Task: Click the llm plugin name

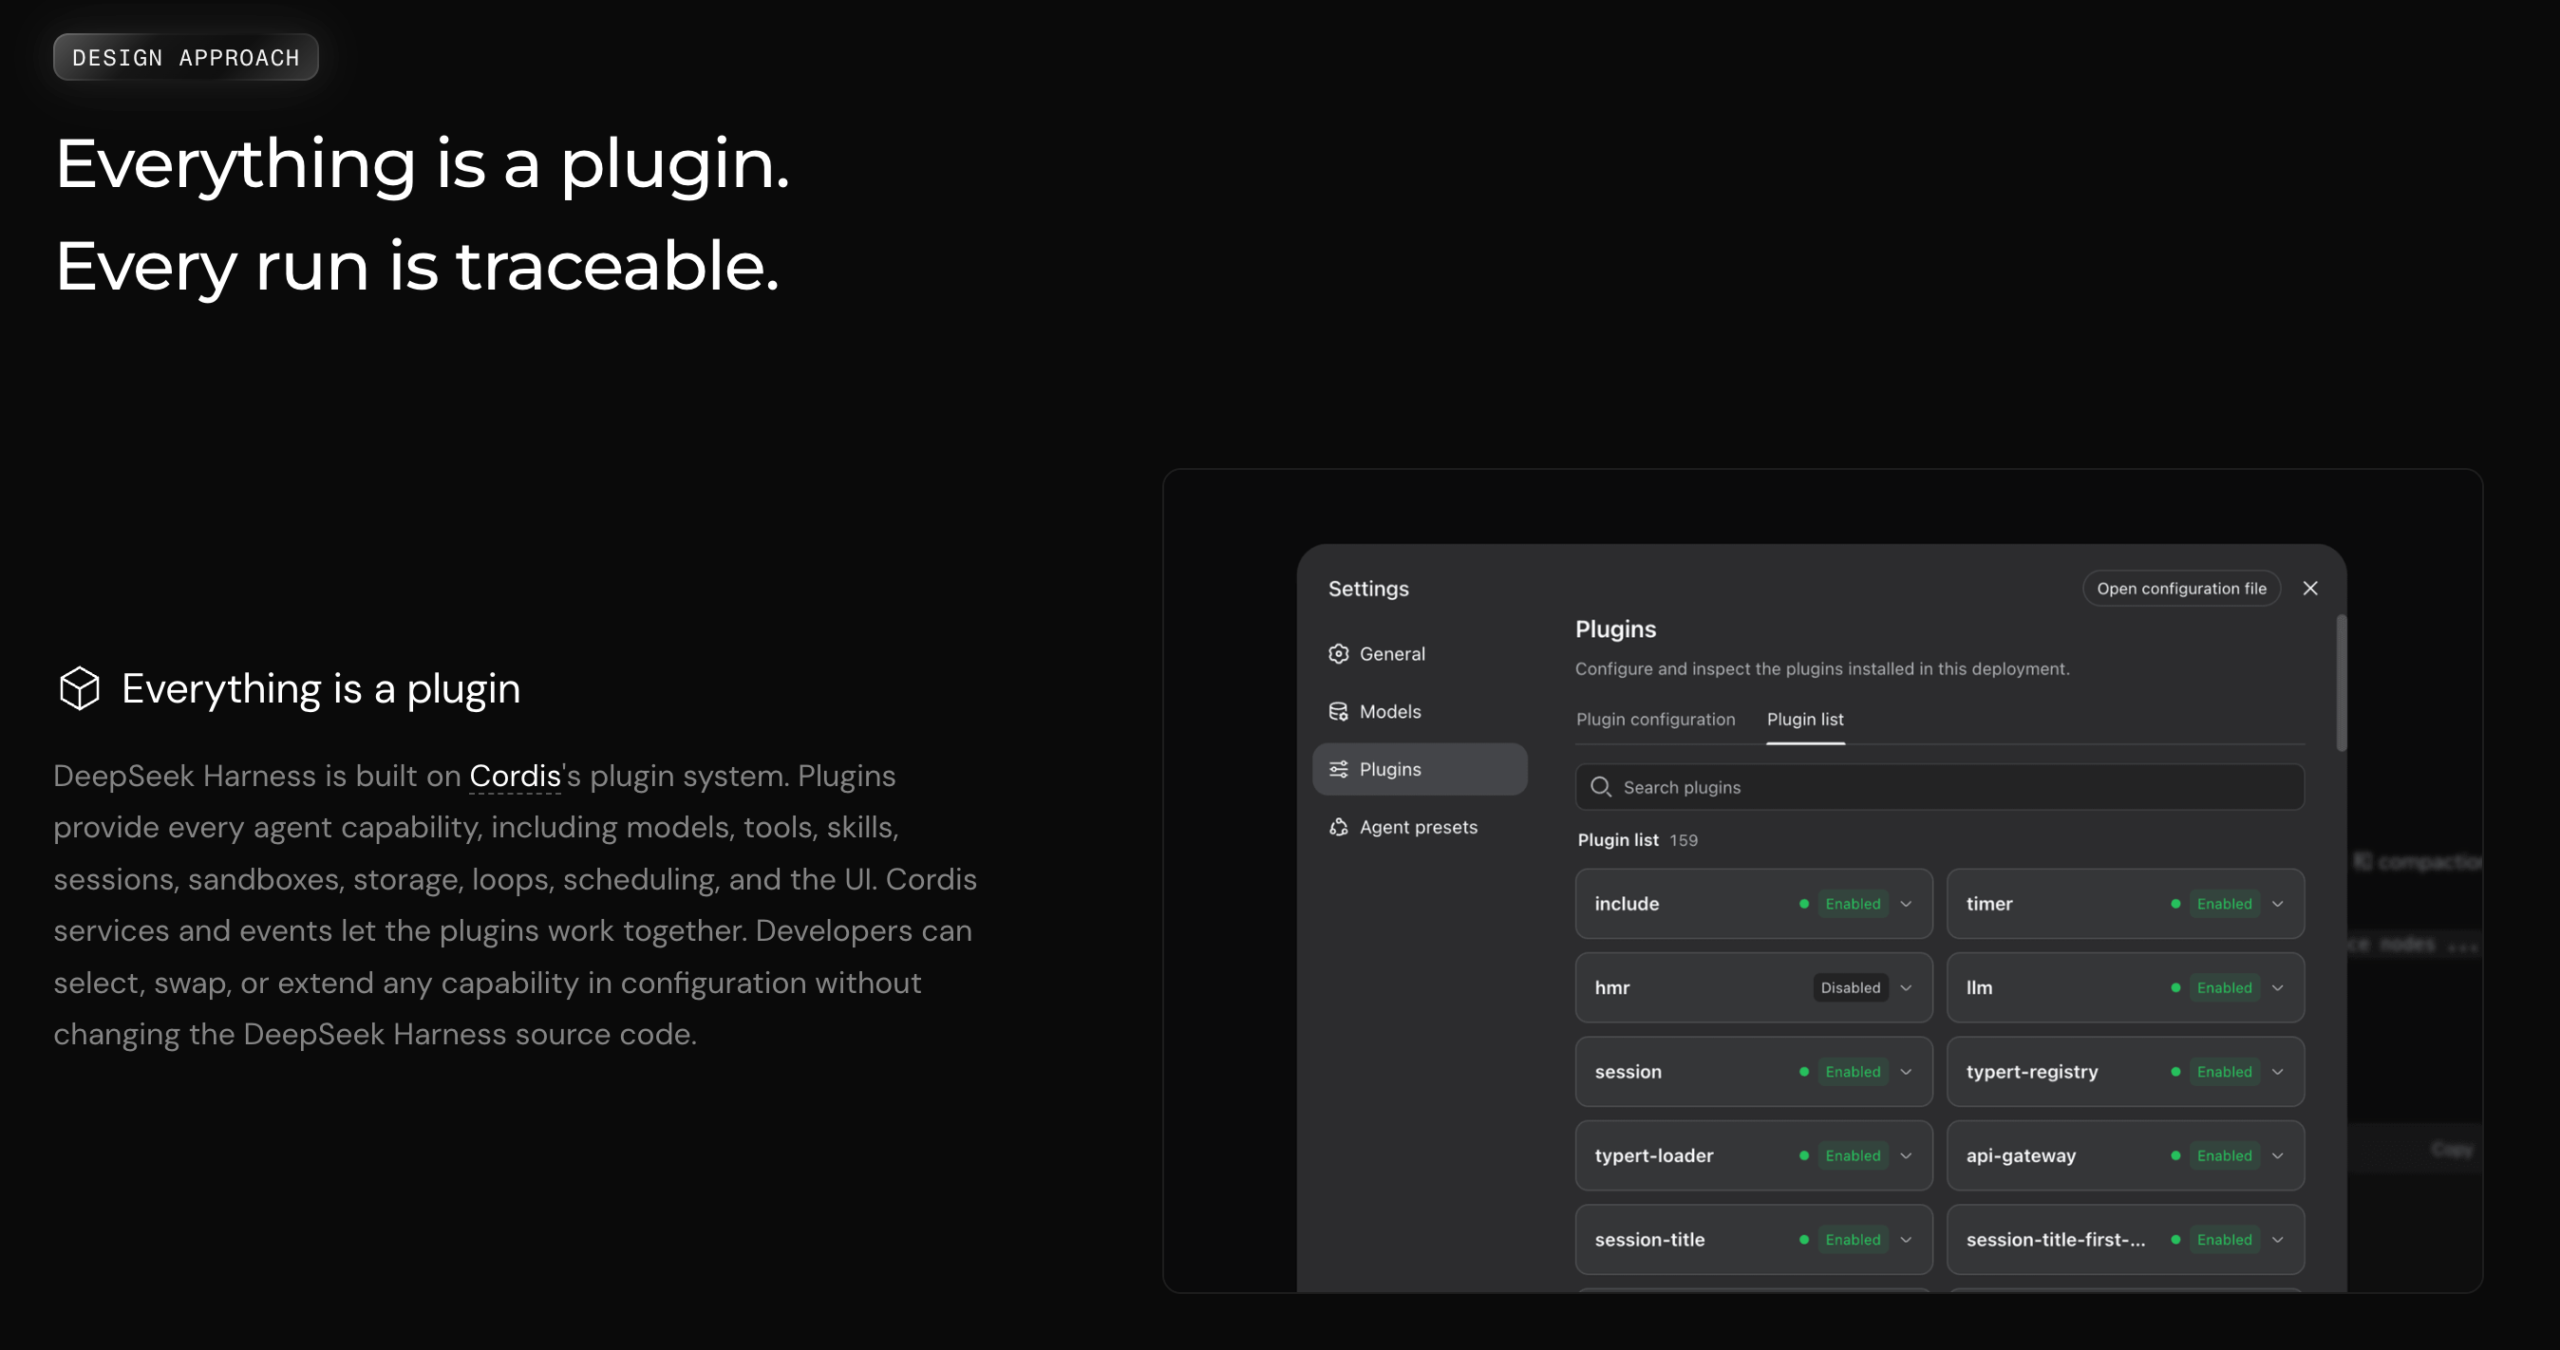Action: (1979, 988)
